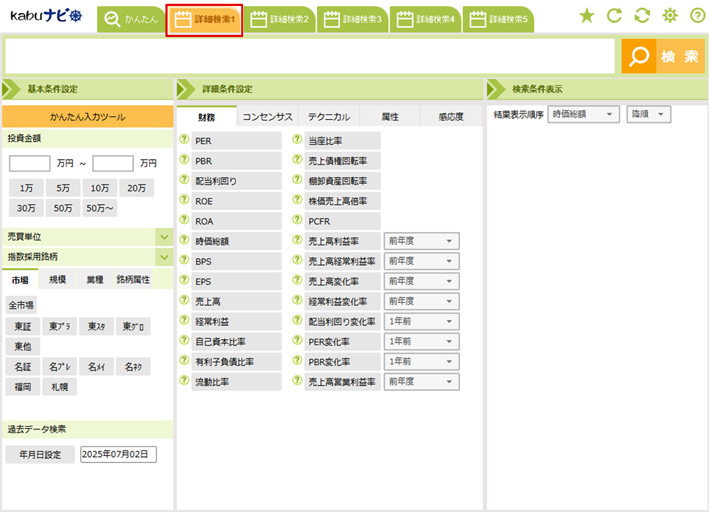
Task: Click the 年月日設定 date input field
Action: point(119,455)
